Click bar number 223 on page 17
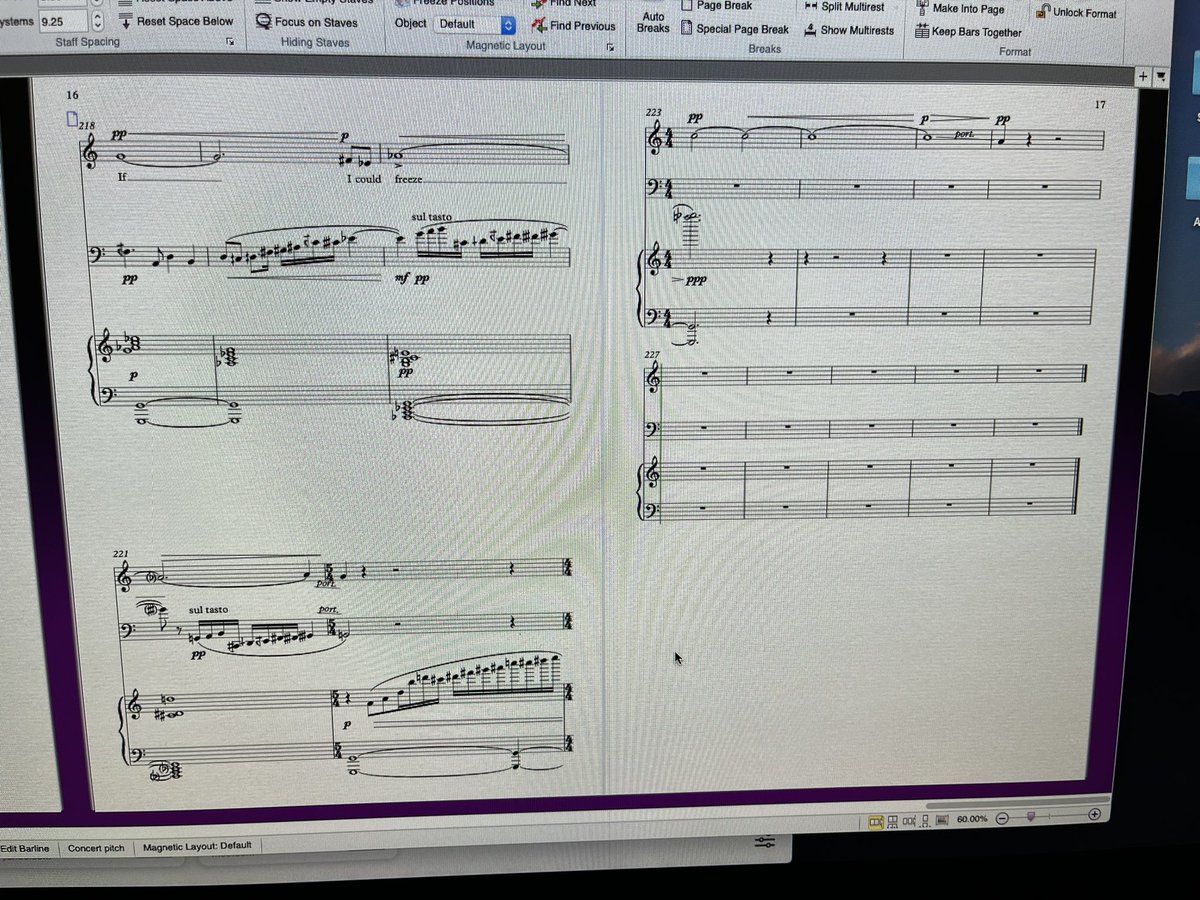The height and width of the screenshot is (900, 1200). click(655, 113)
